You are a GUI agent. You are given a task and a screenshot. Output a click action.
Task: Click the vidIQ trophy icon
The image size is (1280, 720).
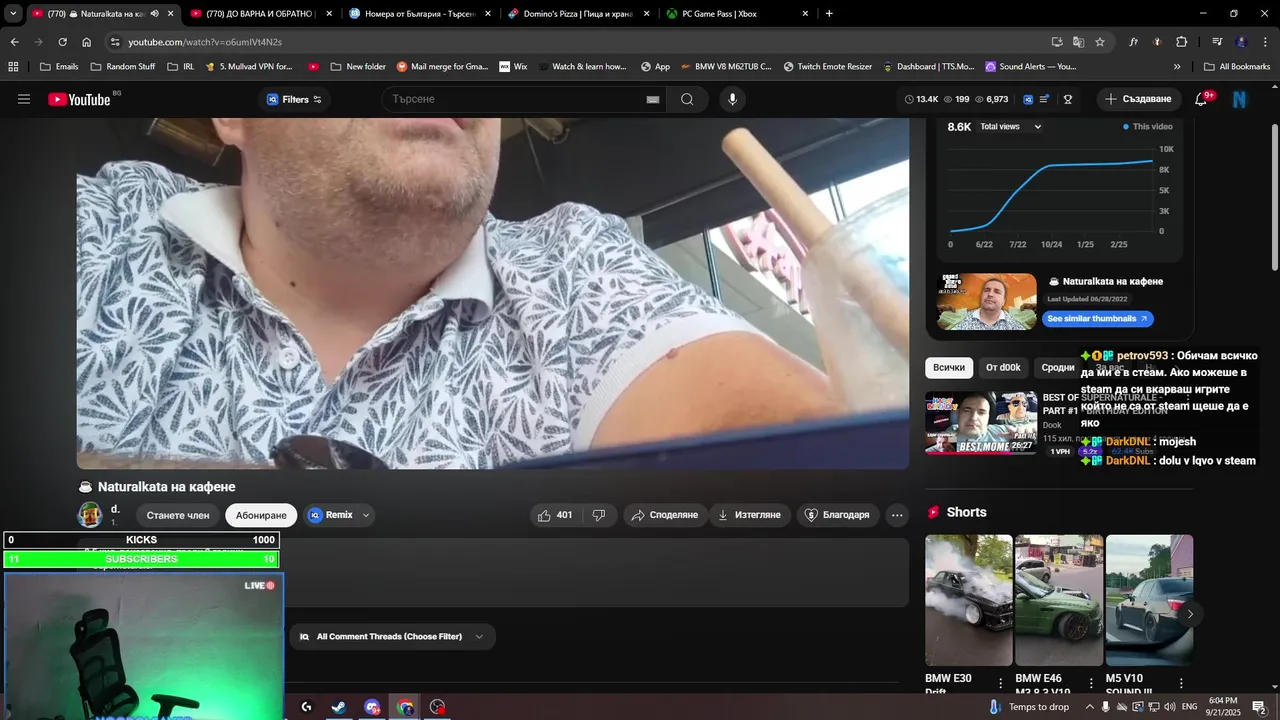pyautogui.click(x=1068, y=99)
